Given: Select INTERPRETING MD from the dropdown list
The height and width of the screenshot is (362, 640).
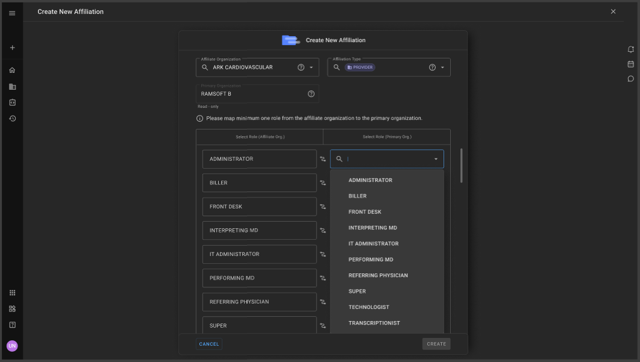Looking at the screenshot, I should [387, 228].
